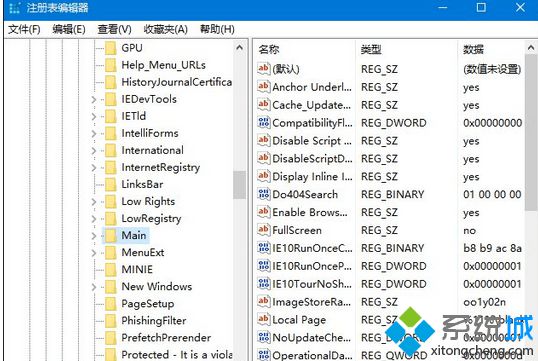This screenshot has width=538, height=361.
Task: Click the PrefetchPrerender folder icon
Action: pyautogui.click(x=110, y=338)
